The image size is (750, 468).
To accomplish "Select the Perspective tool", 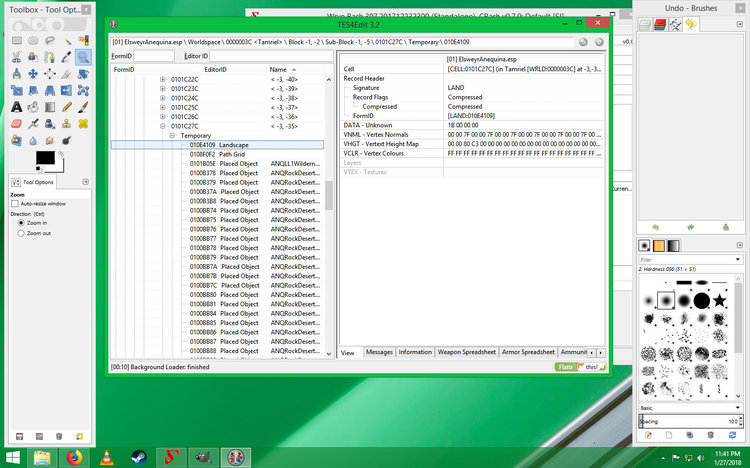I will [50, 90].
